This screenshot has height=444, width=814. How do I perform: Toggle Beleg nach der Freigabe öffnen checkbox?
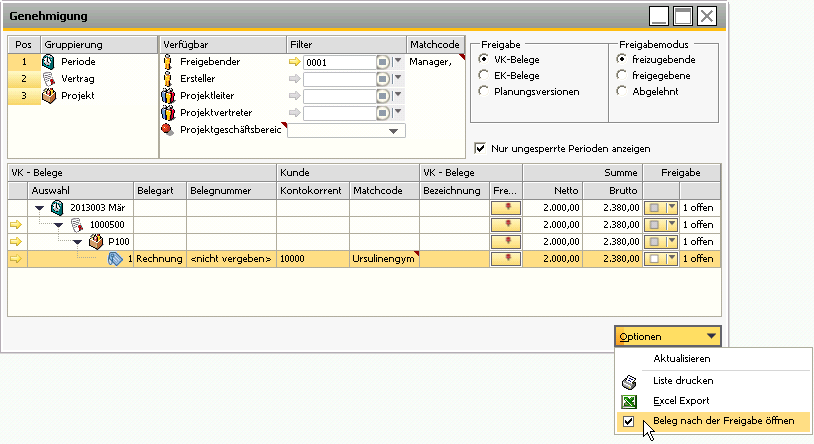click(628, 422)
